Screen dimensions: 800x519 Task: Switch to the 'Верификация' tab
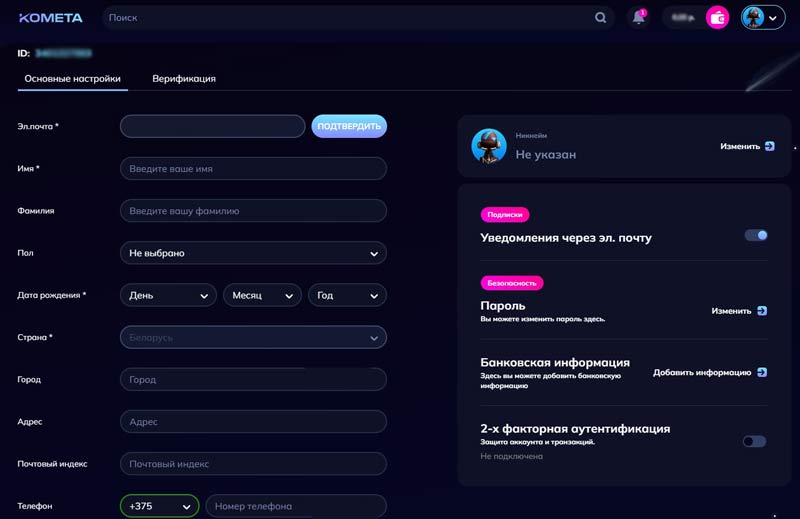point(184,78)
